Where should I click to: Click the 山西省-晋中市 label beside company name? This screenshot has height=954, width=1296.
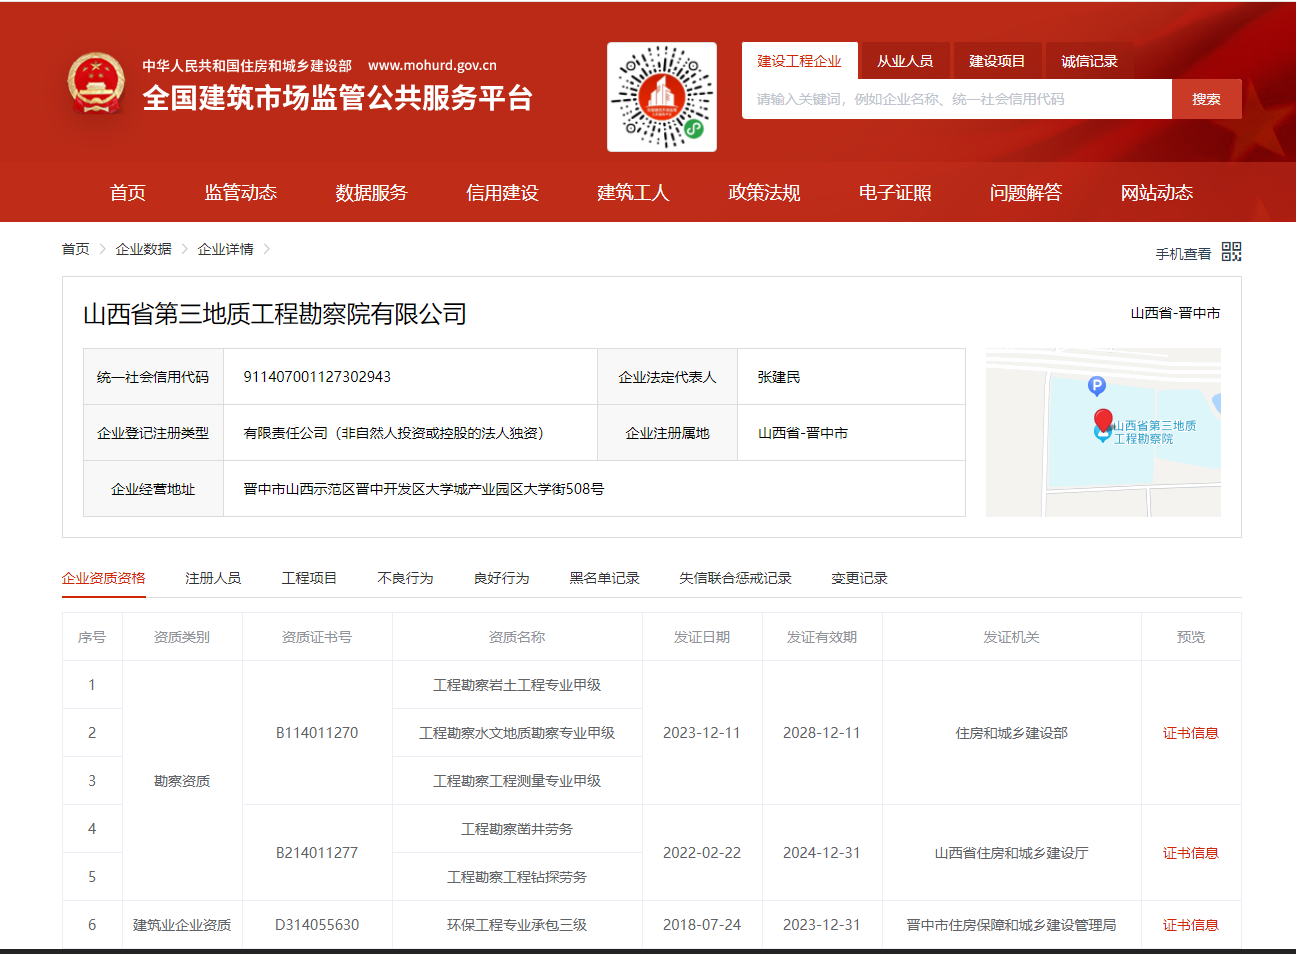1175,313
